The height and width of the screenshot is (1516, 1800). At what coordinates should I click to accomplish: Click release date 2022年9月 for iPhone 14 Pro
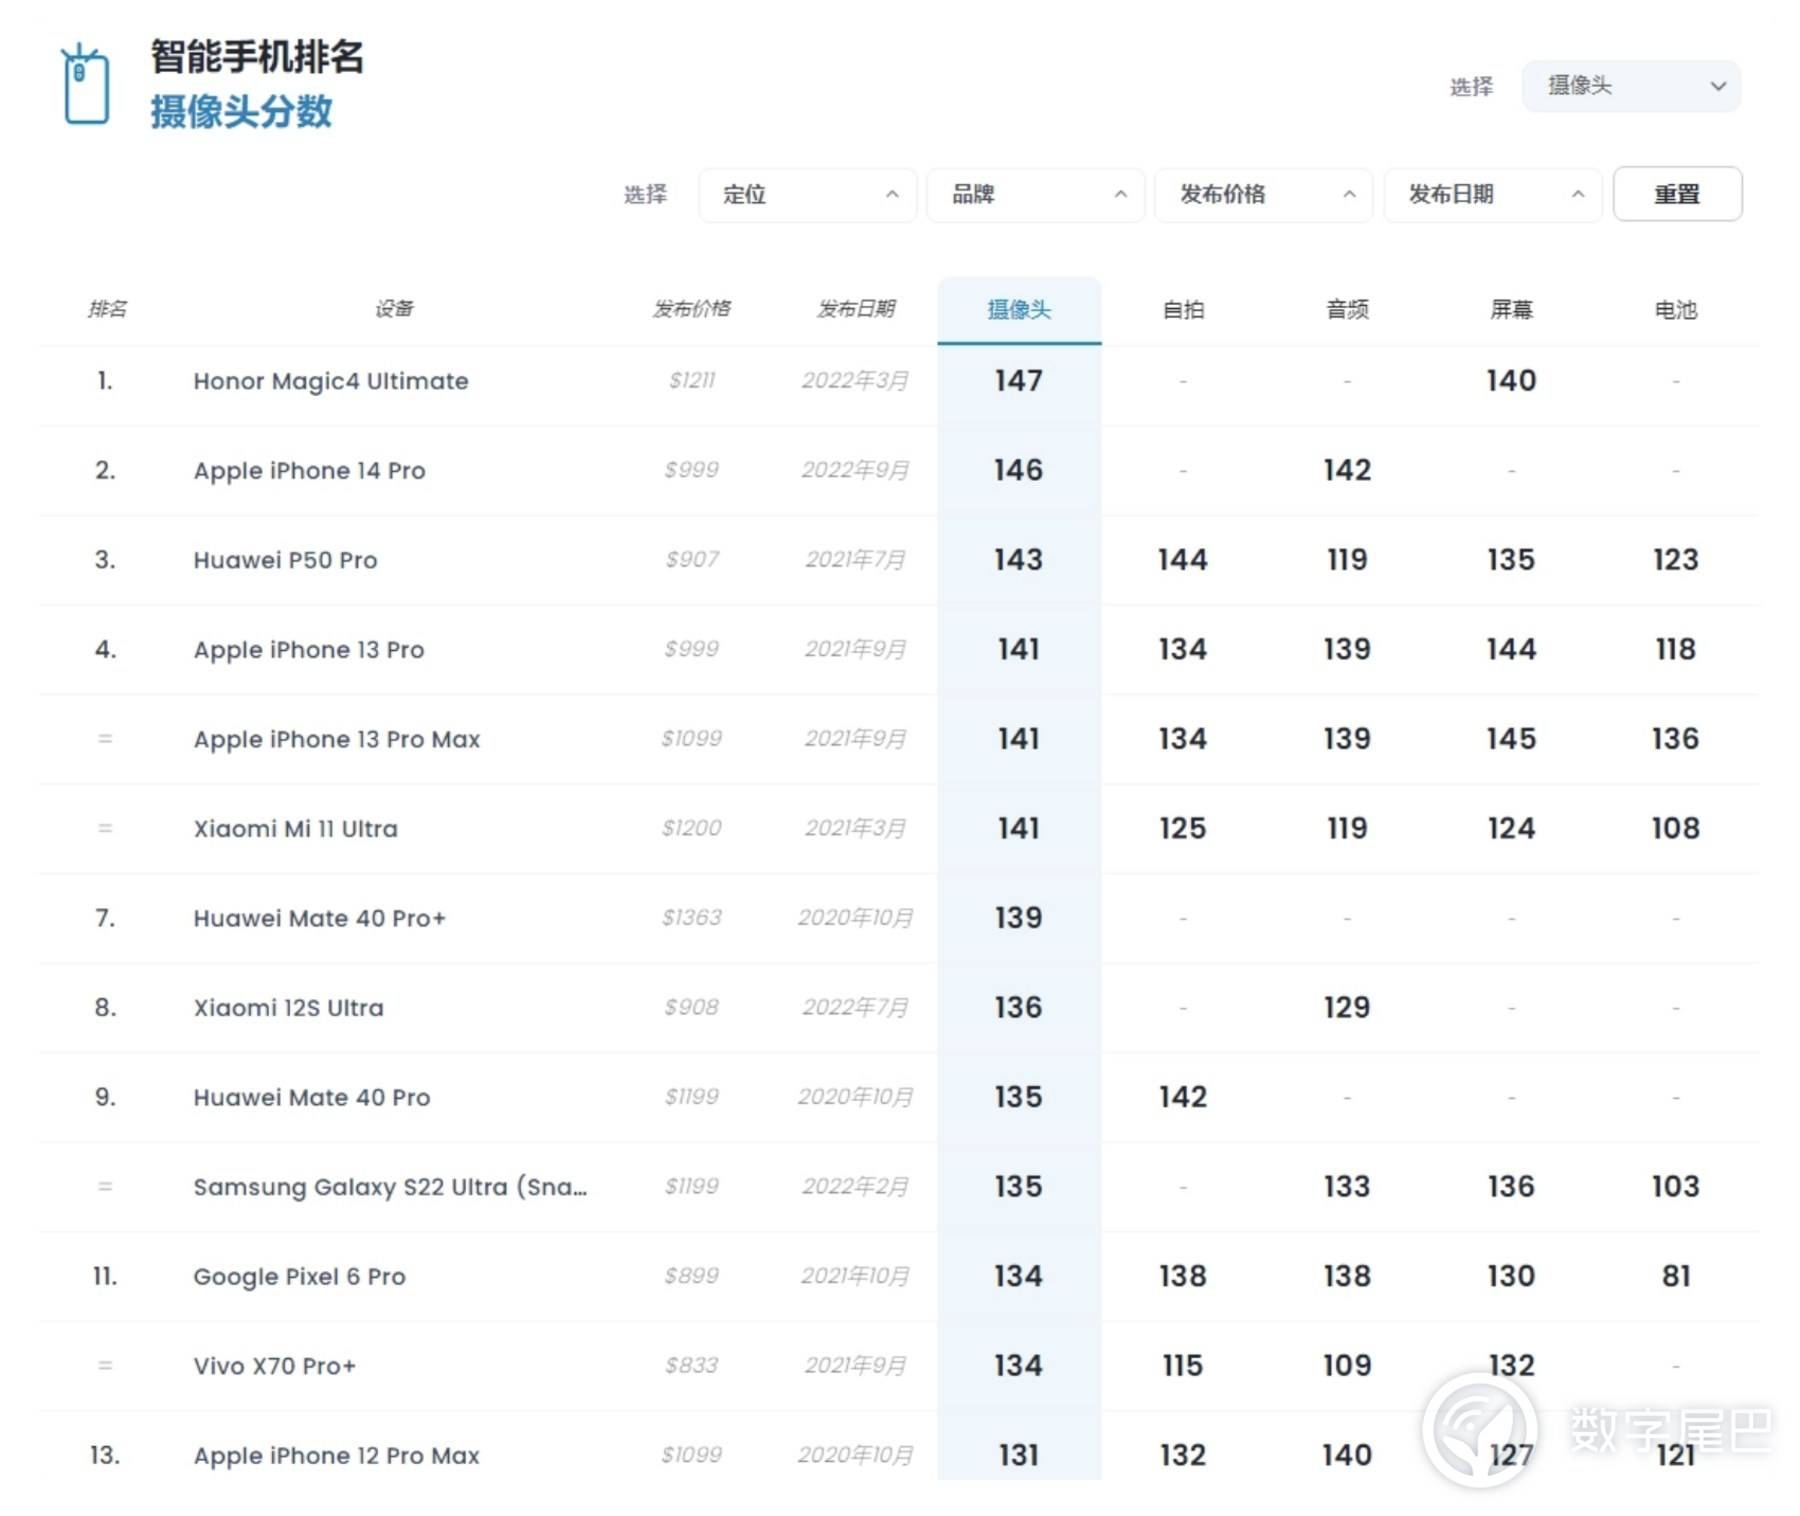click(855, 470)
